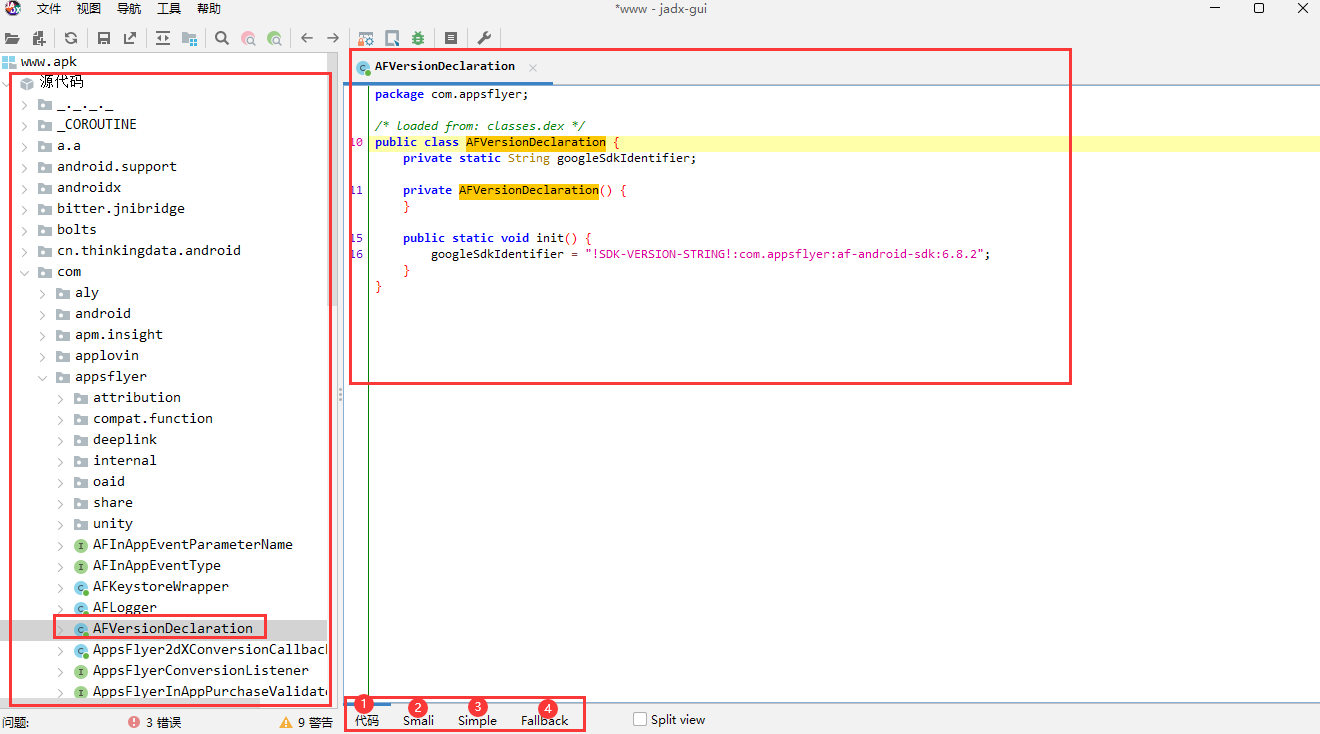The width and height of the screenshot is (1320, 734).
Task: Expand the attribution package folder
Action: [60, 397]
